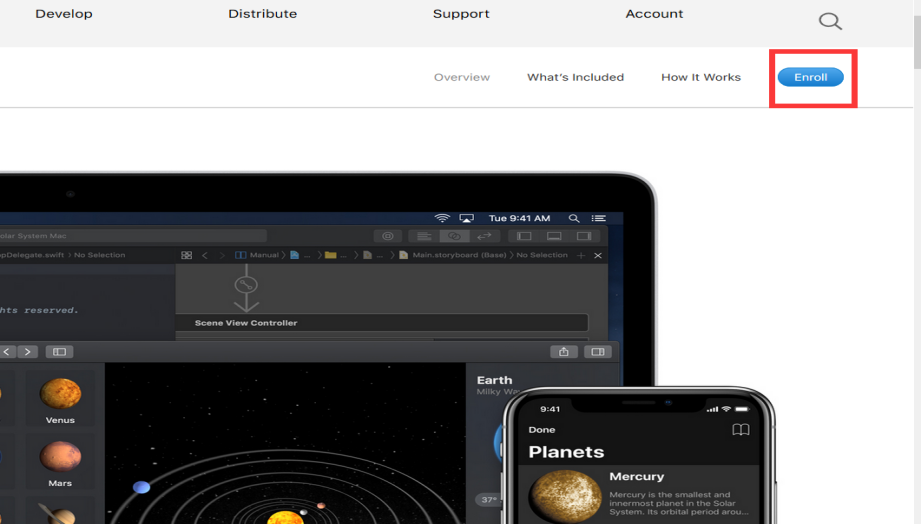Click the Tue 9:41 AM clock
This screenshot has width=921, height=525.
tap(519, 218)
